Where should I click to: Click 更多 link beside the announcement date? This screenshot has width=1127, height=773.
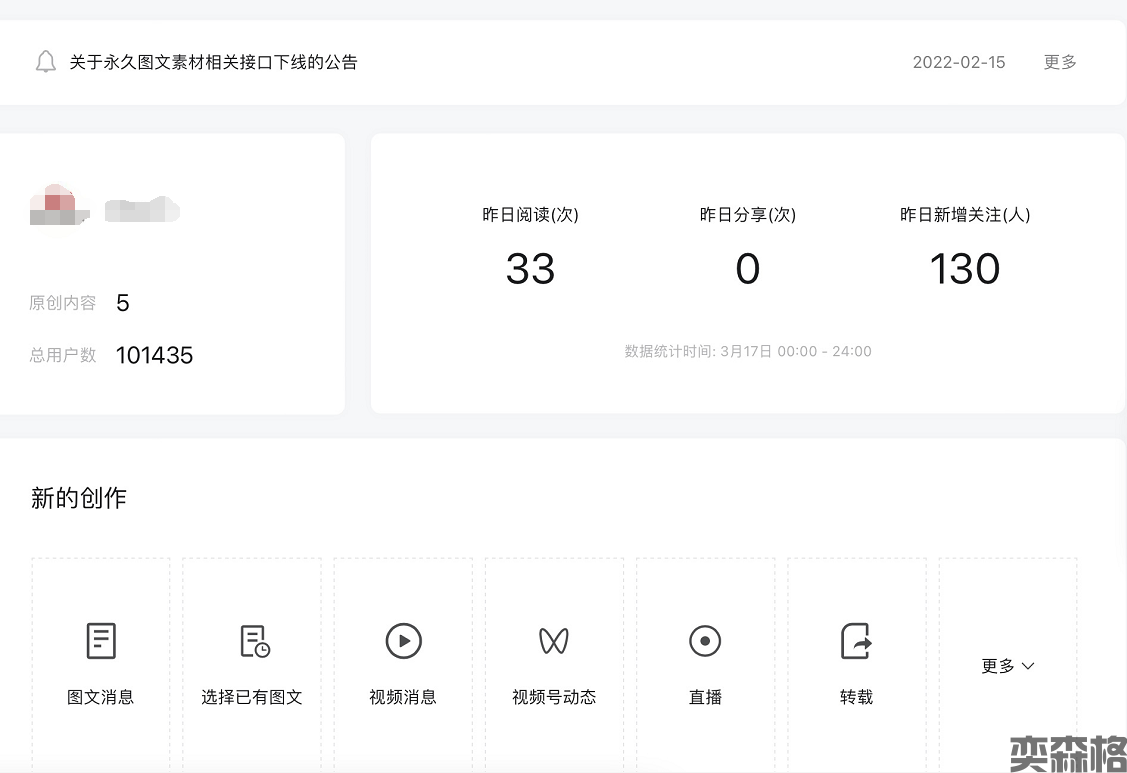tap(1060, 62)
